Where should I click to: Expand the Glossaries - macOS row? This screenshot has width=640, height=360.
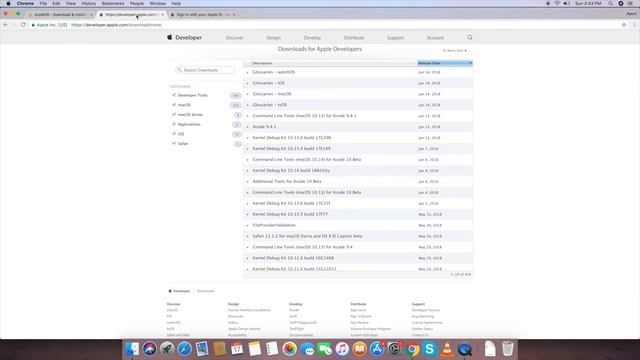point(247,94)
